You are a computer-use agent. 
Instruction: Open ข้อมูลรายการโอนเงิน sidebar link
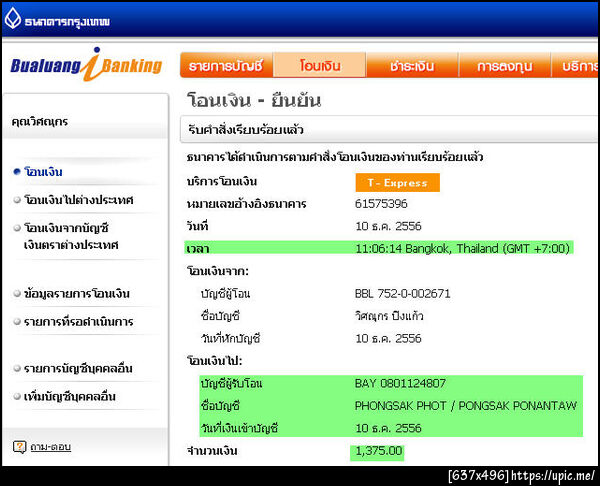77,294
